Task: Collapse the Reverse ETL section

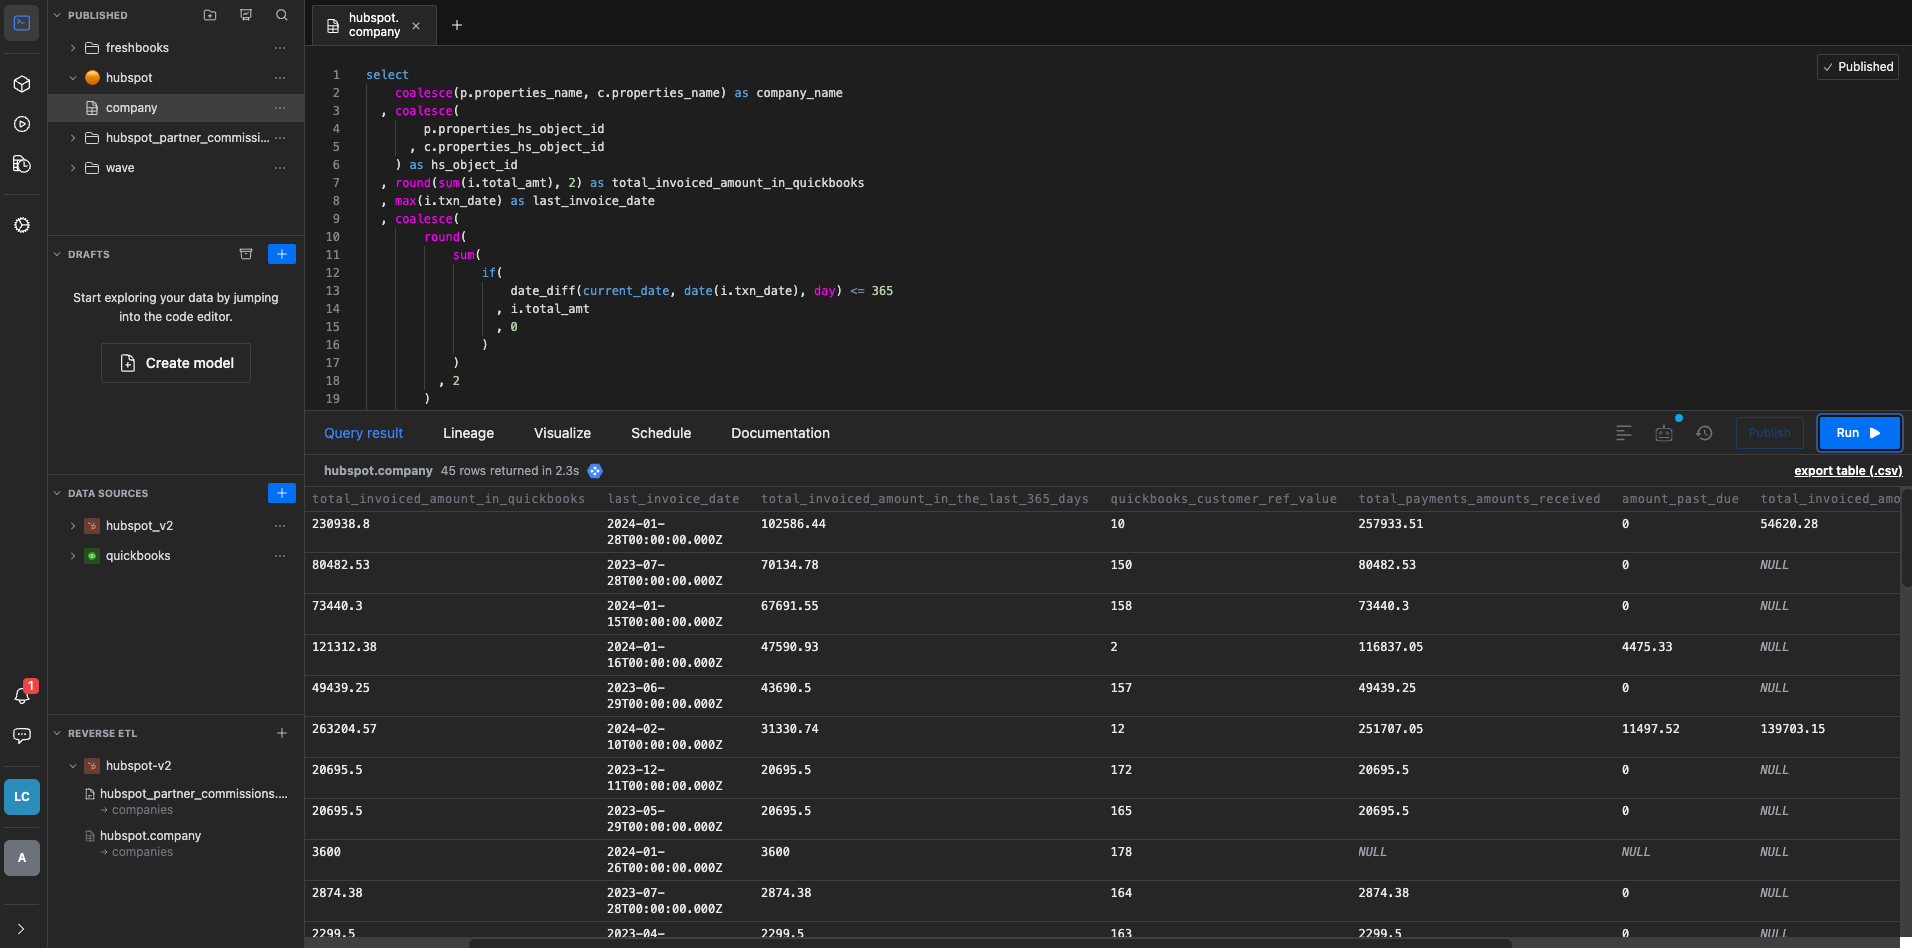Action: pyautogui.click(x=57, y=733)
